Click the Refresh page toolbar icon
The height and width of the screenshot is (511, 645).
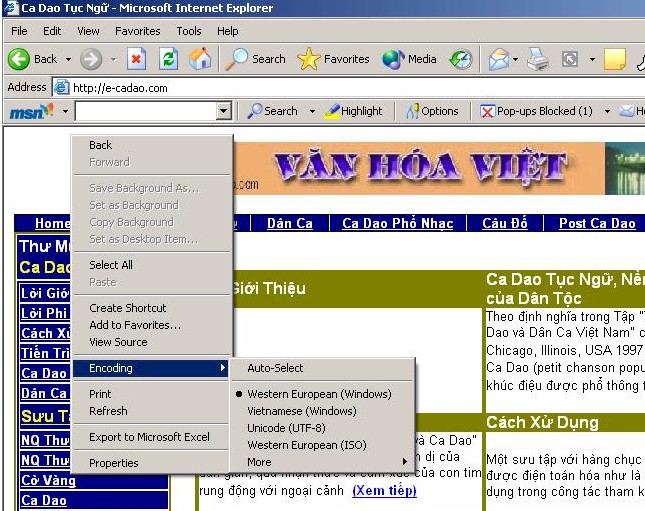pos(169,59)
